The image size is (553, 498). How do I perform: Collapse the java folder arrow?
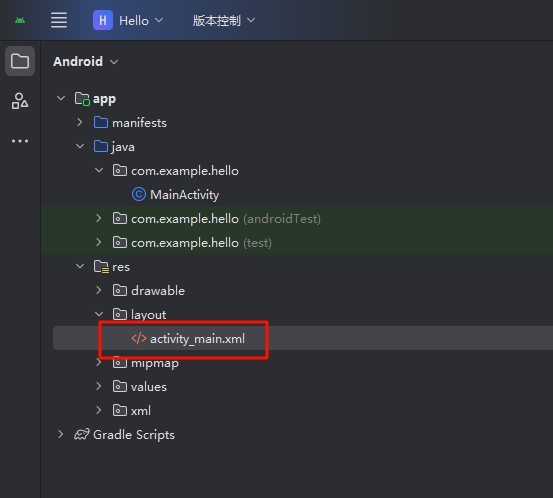80,146
